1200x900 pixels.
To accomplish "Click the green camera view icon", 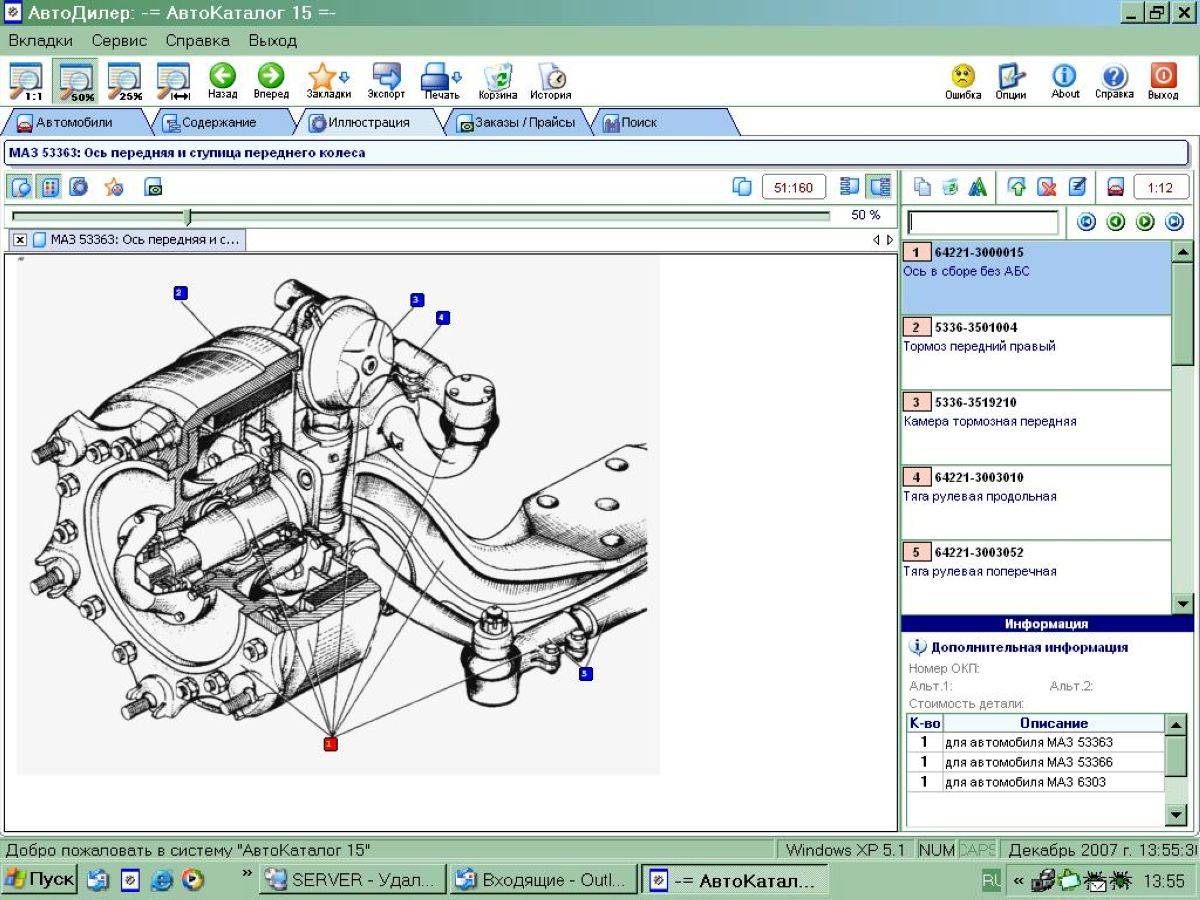I will [x=153, y=187].
